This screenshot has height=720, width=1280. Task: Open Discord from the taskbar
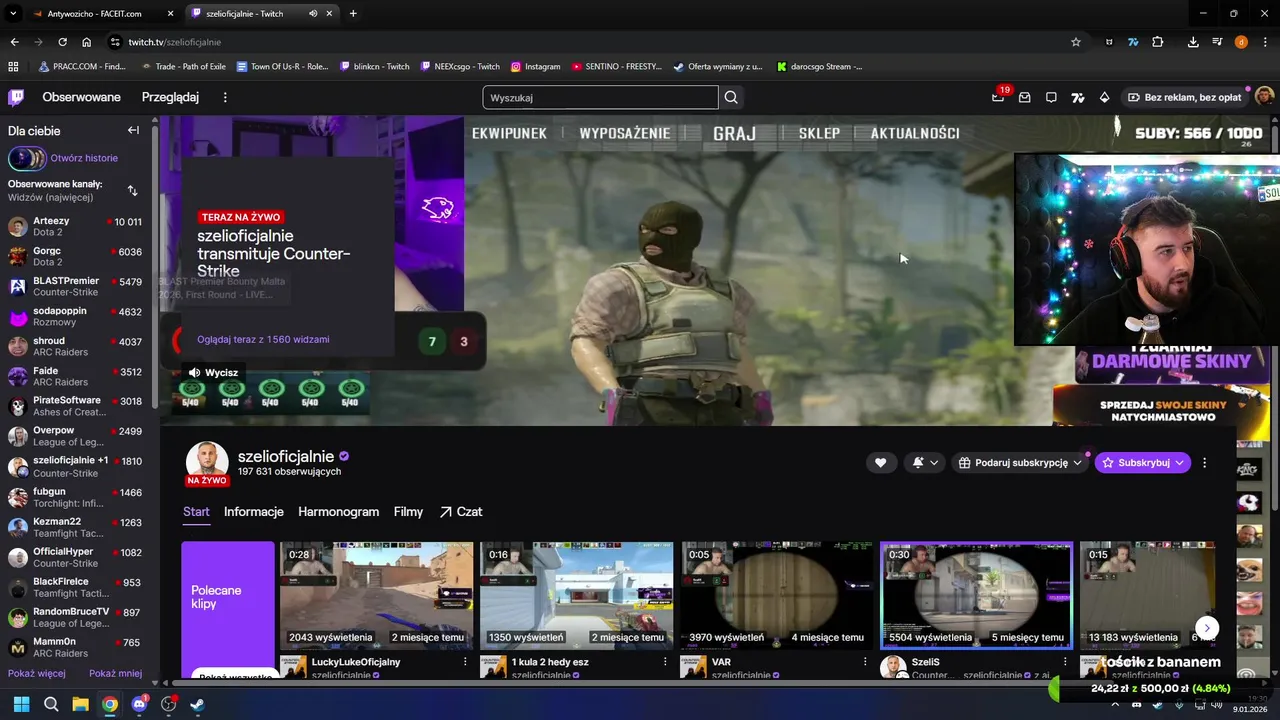click(x=139, y=704)
